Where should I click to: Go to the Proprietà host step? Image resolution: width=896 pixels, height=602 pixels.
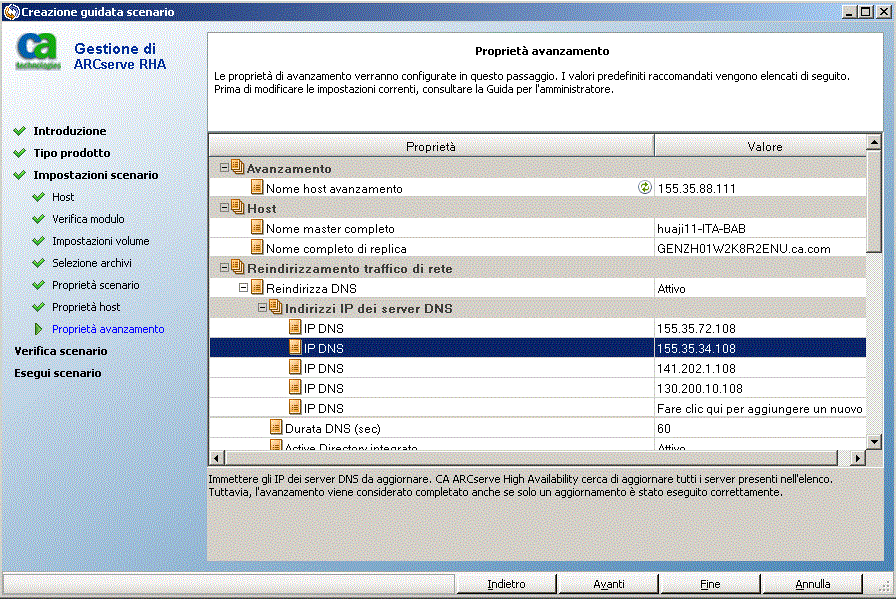(x=86, y=307)
